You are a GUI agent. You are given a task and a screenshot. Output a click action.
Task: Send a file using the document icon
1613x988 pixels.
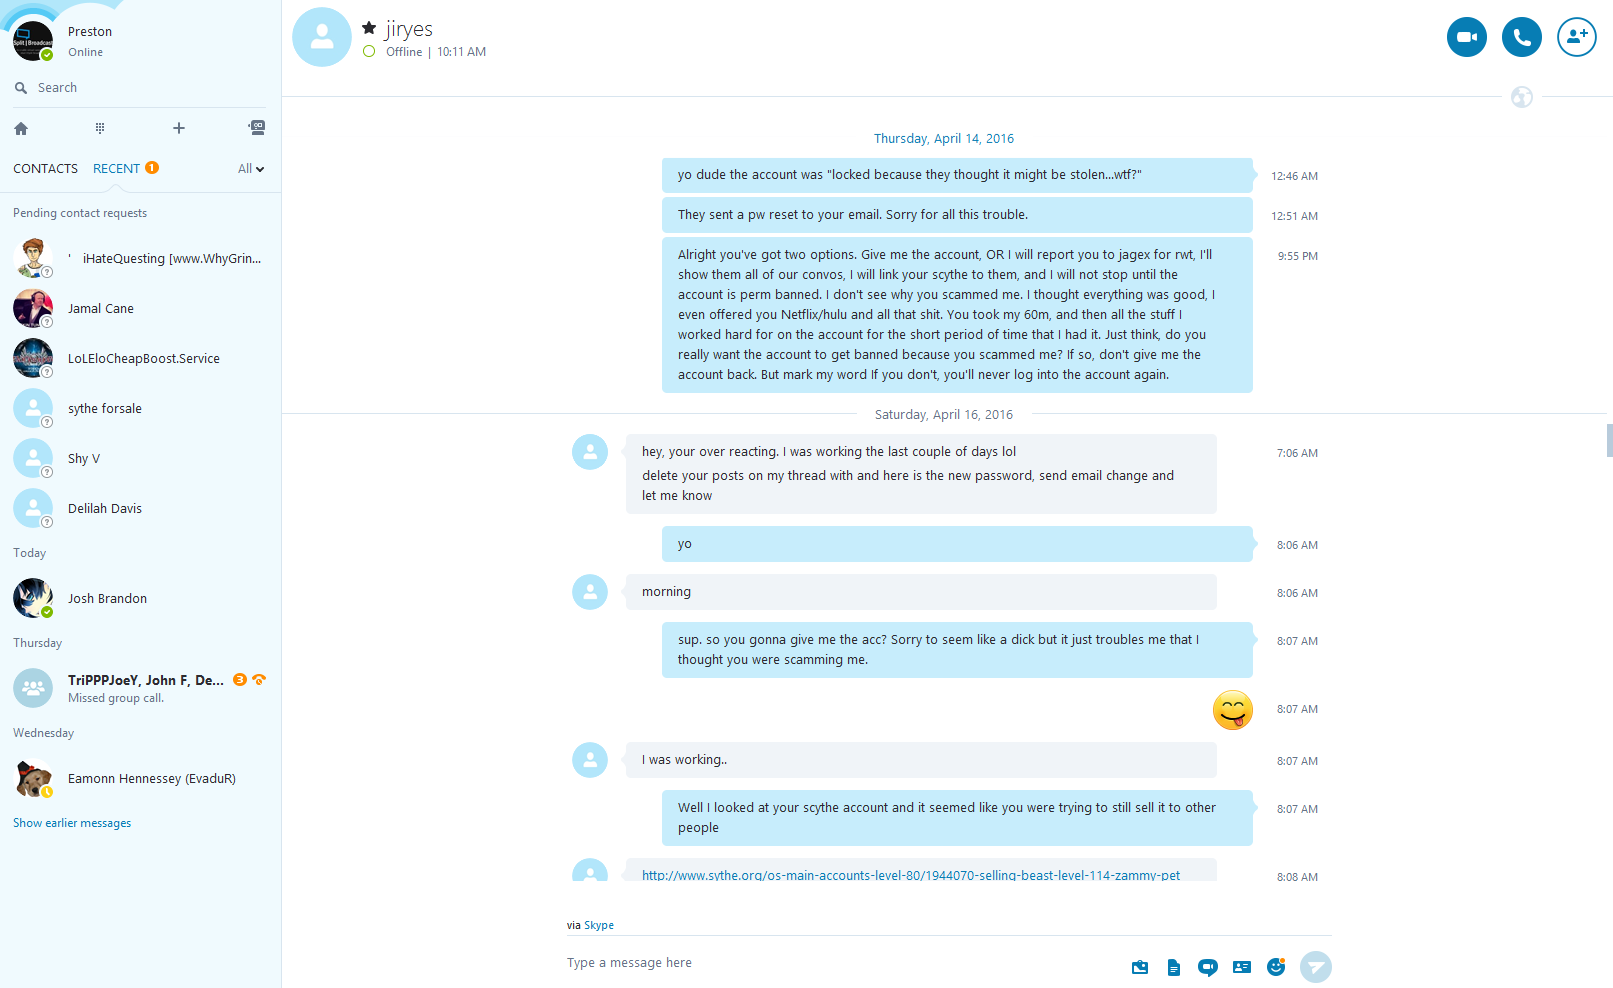pos(1174,967)
